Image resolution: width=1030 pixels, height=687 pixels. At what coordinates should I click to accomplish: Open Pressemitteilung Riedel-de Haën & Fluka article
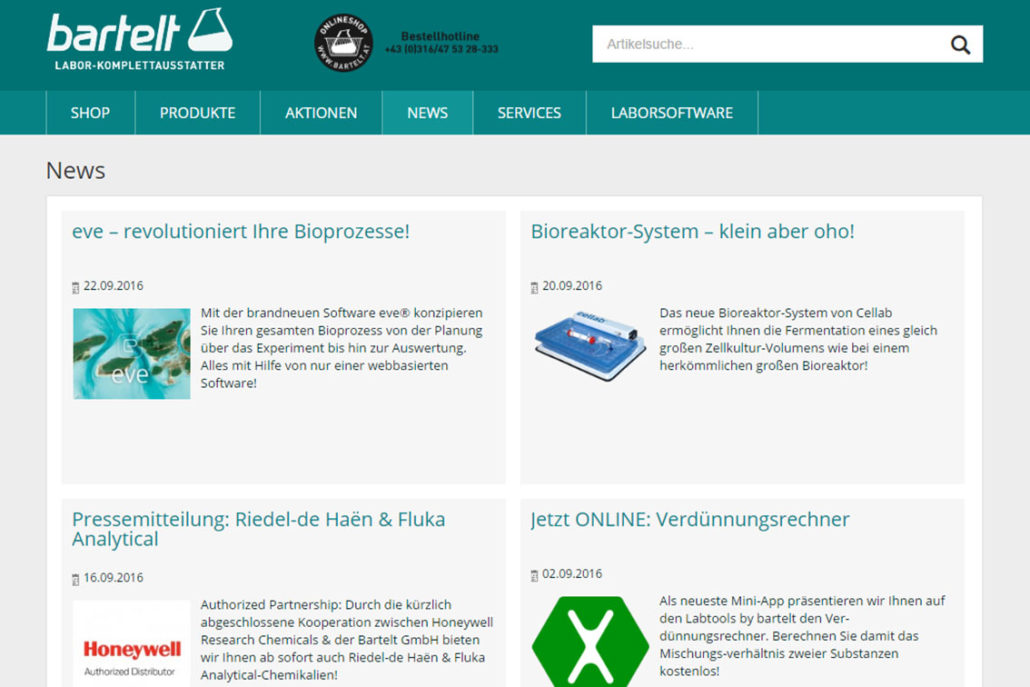pos(258,529)
